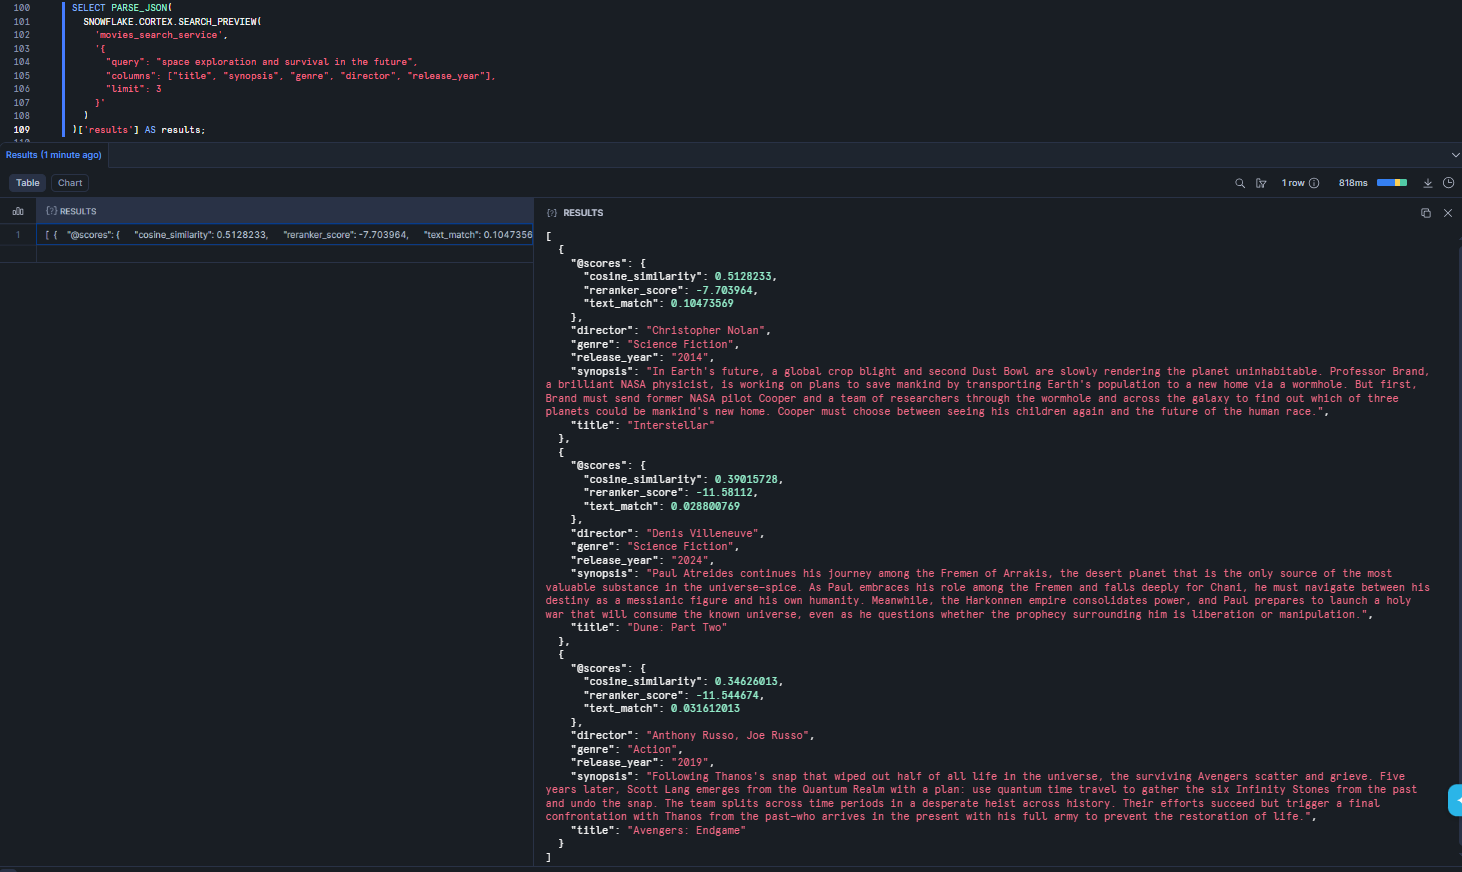This screenshot has width=1462, height=872.
Task: Click the RESULTS column type icon
Action: 51,211
